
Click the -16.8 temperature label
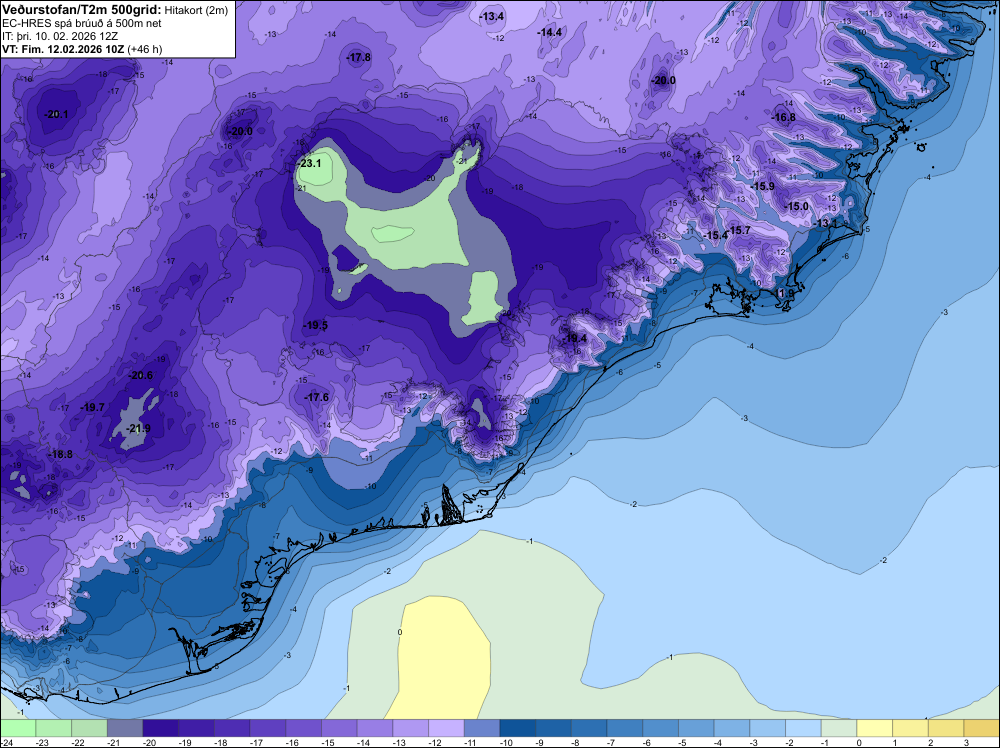tap(784, 117)
